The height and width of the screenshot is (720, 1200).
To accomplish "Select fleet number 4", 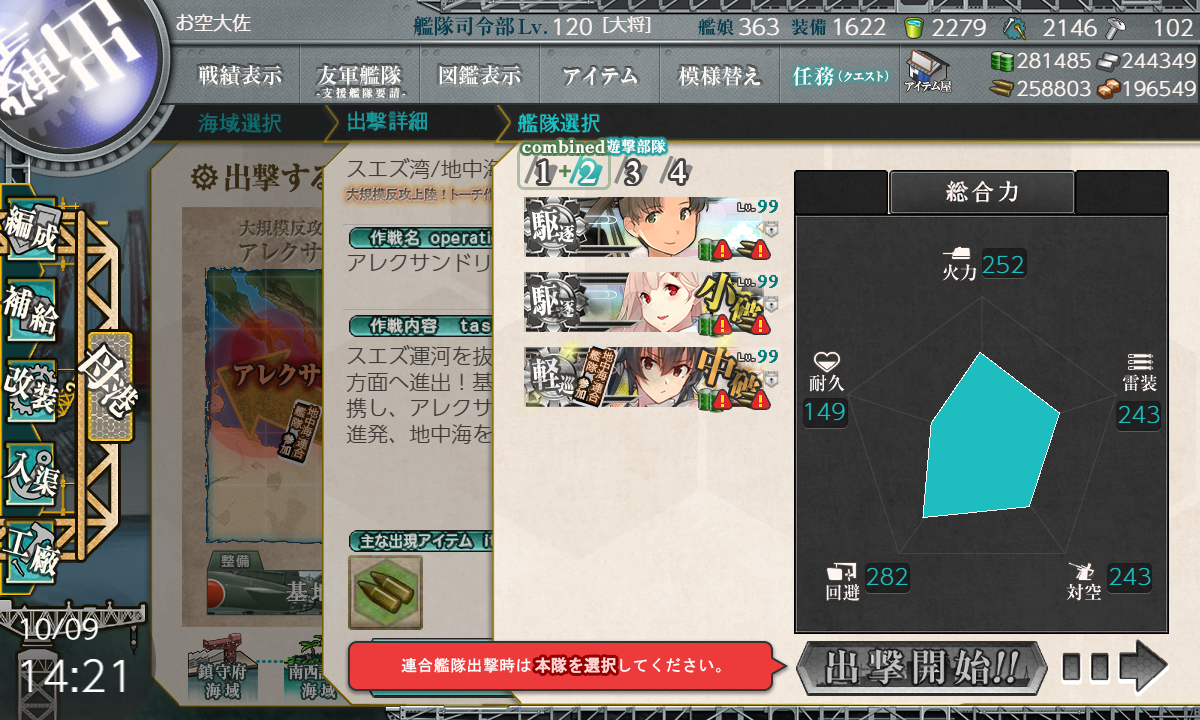I will coord(678,172).
